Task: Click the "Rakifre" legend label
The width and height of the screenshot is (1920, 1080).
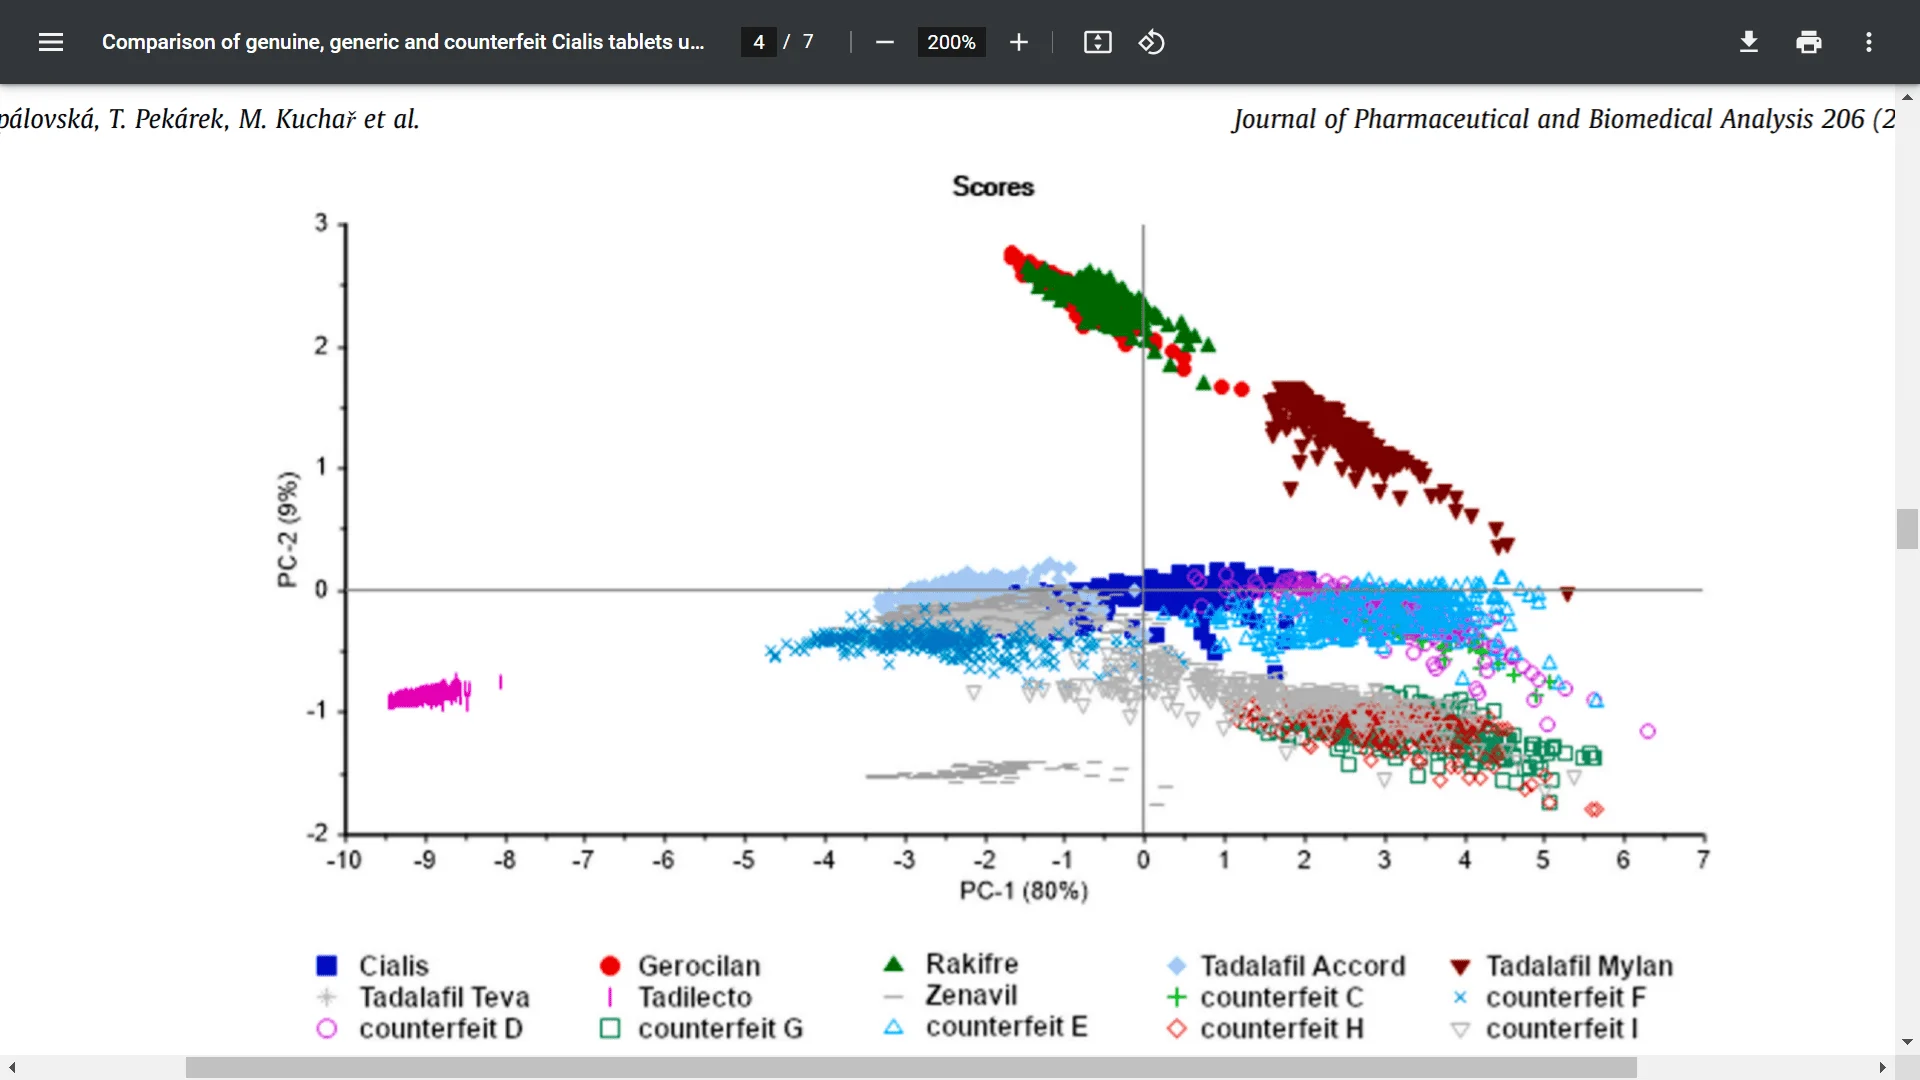Action: (x=972, y=964)
